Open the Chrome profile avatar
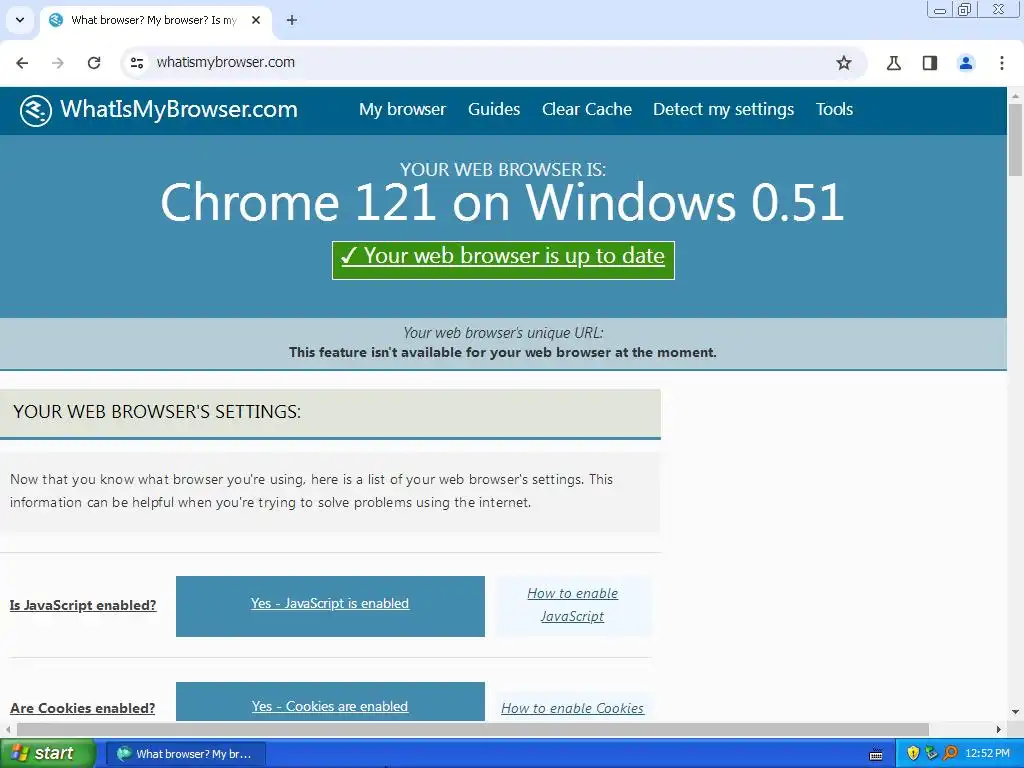The height and width of the screenshot is (768, 1024). (x=965, y=63)
